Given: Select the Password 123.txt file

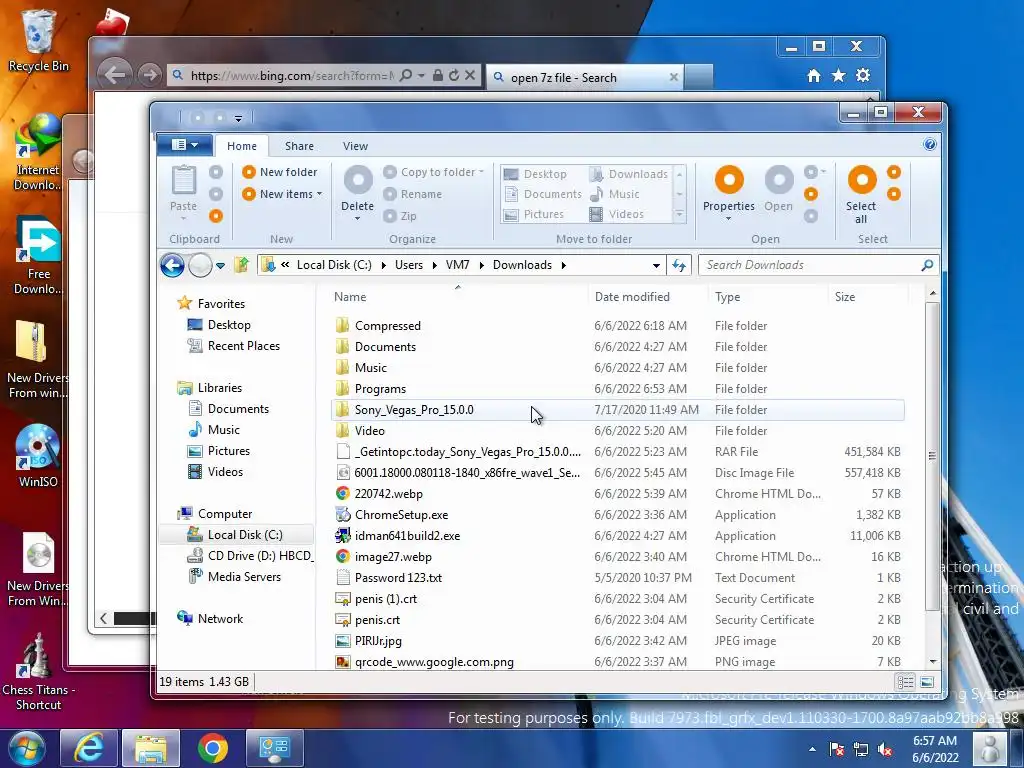Looking at the screenshot, I should [x=617, y=577].
